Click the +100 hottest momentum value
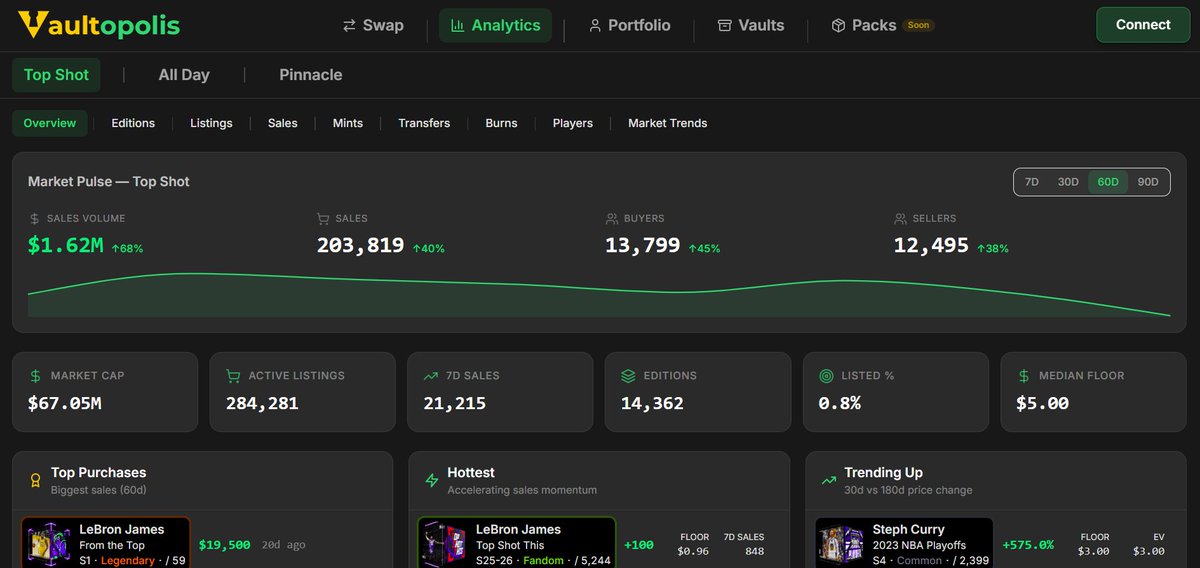1200x568 pixels. 638,545
